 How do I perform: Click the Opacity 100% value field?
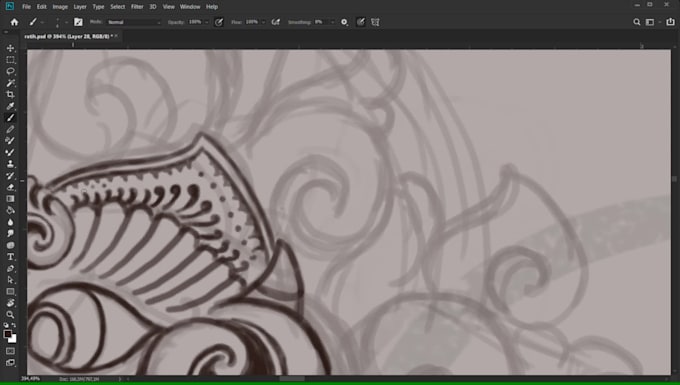click(195, 22)
